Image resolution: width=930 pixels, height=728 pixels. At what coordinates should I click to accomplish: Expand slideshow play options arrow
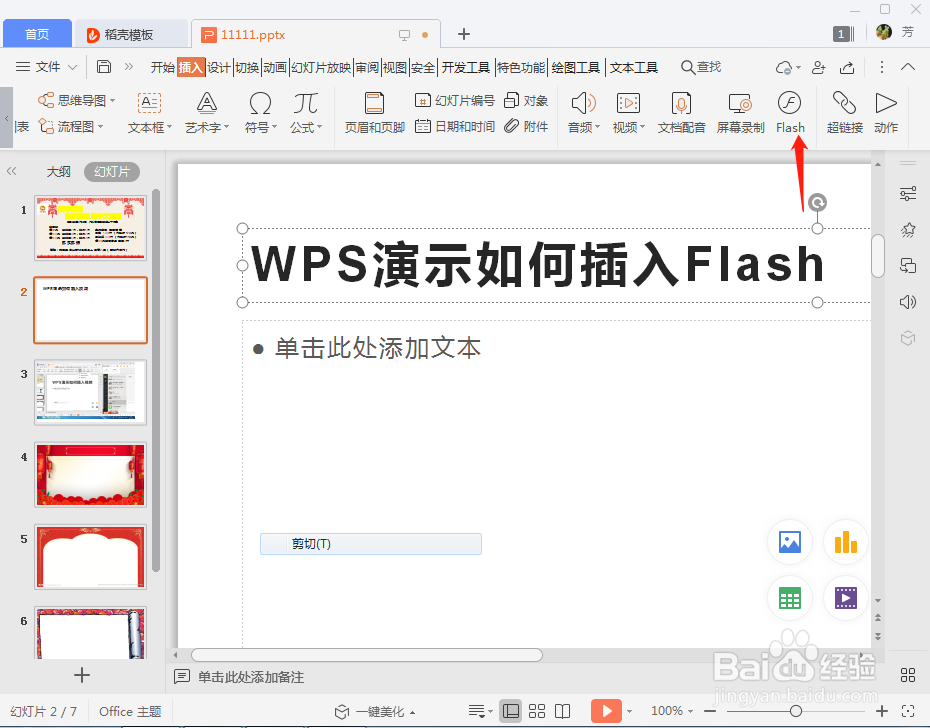tap(629, 711)
